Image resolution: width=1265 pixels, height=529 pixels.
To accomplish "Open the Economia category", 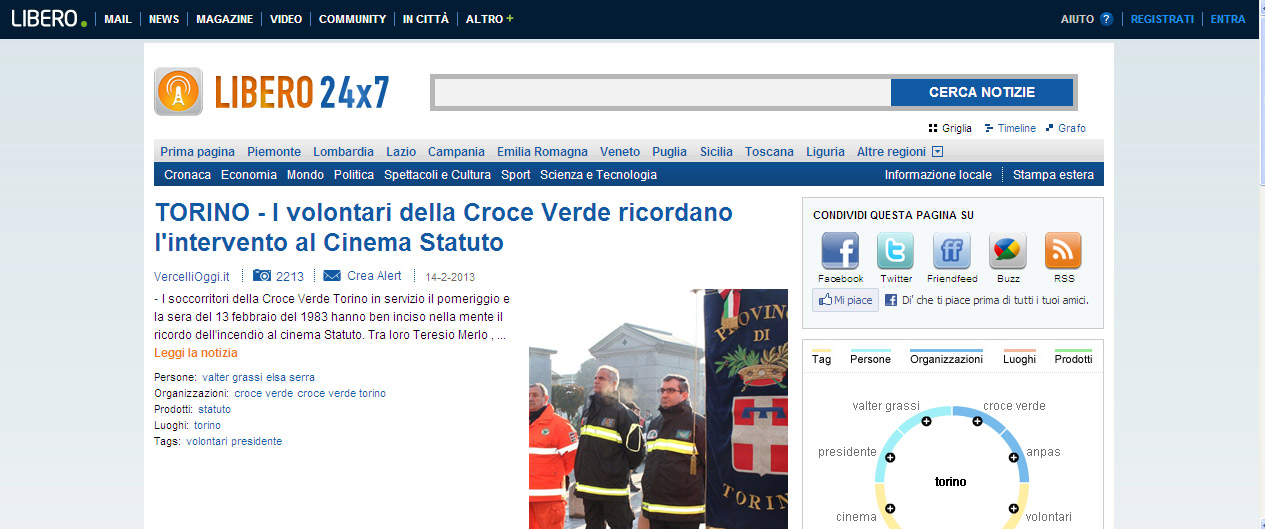I will coord(249,175).
